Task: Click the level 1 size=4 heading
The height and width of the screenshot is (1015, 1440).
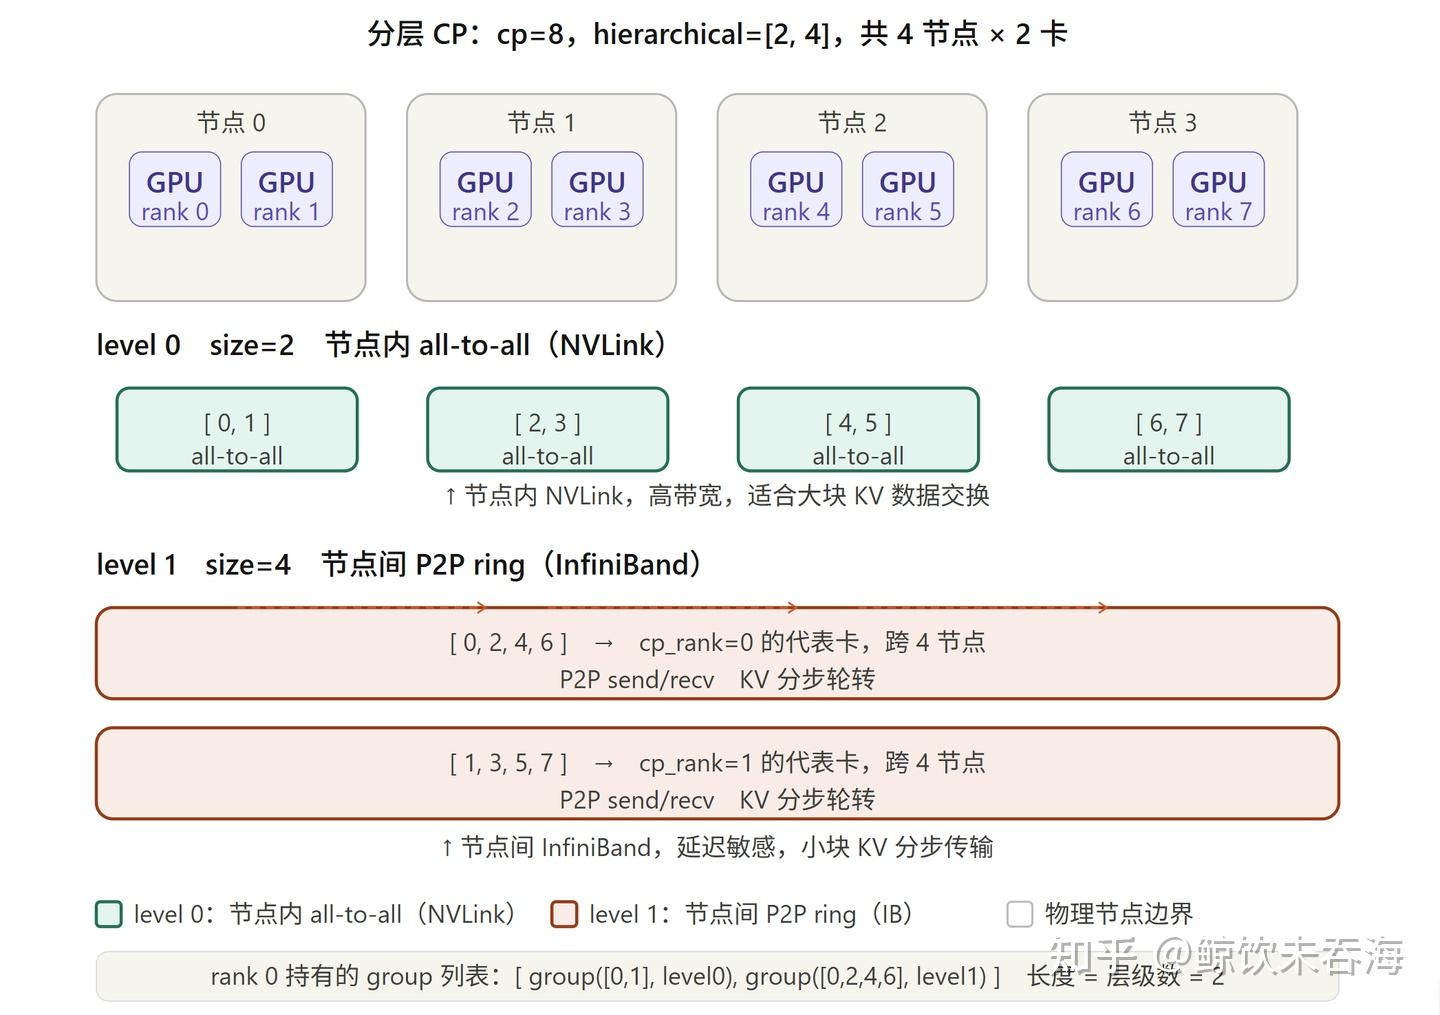Action: coord(399,565)
